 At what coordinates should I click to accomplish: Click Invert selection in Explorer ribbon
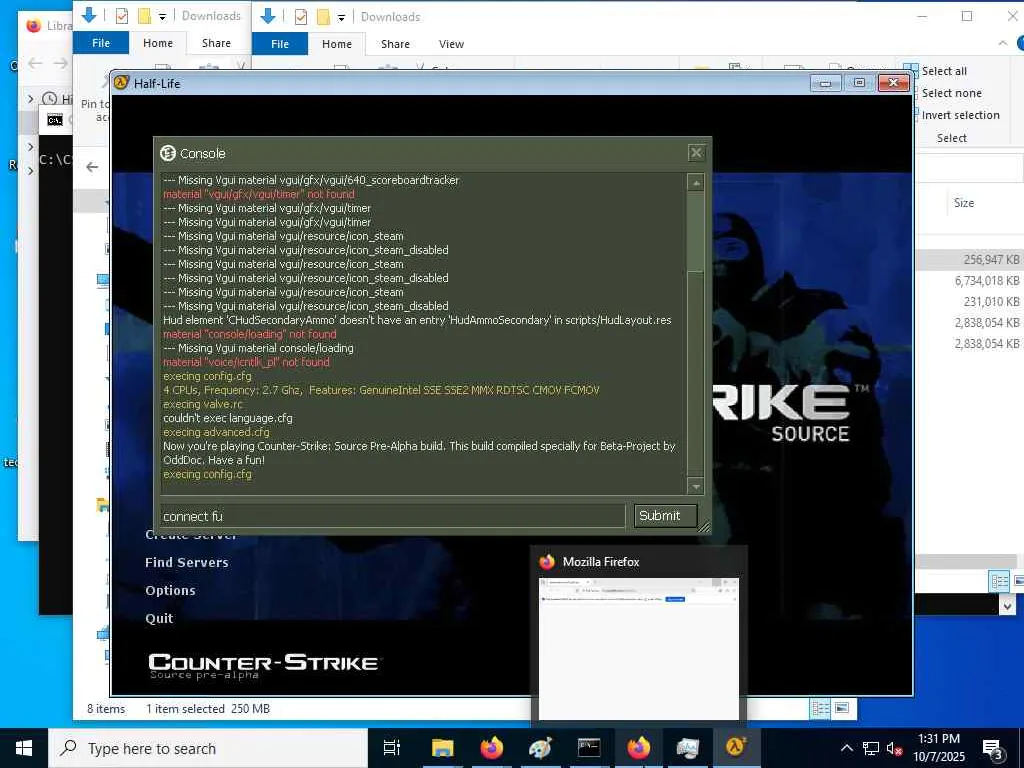(960, 115)
